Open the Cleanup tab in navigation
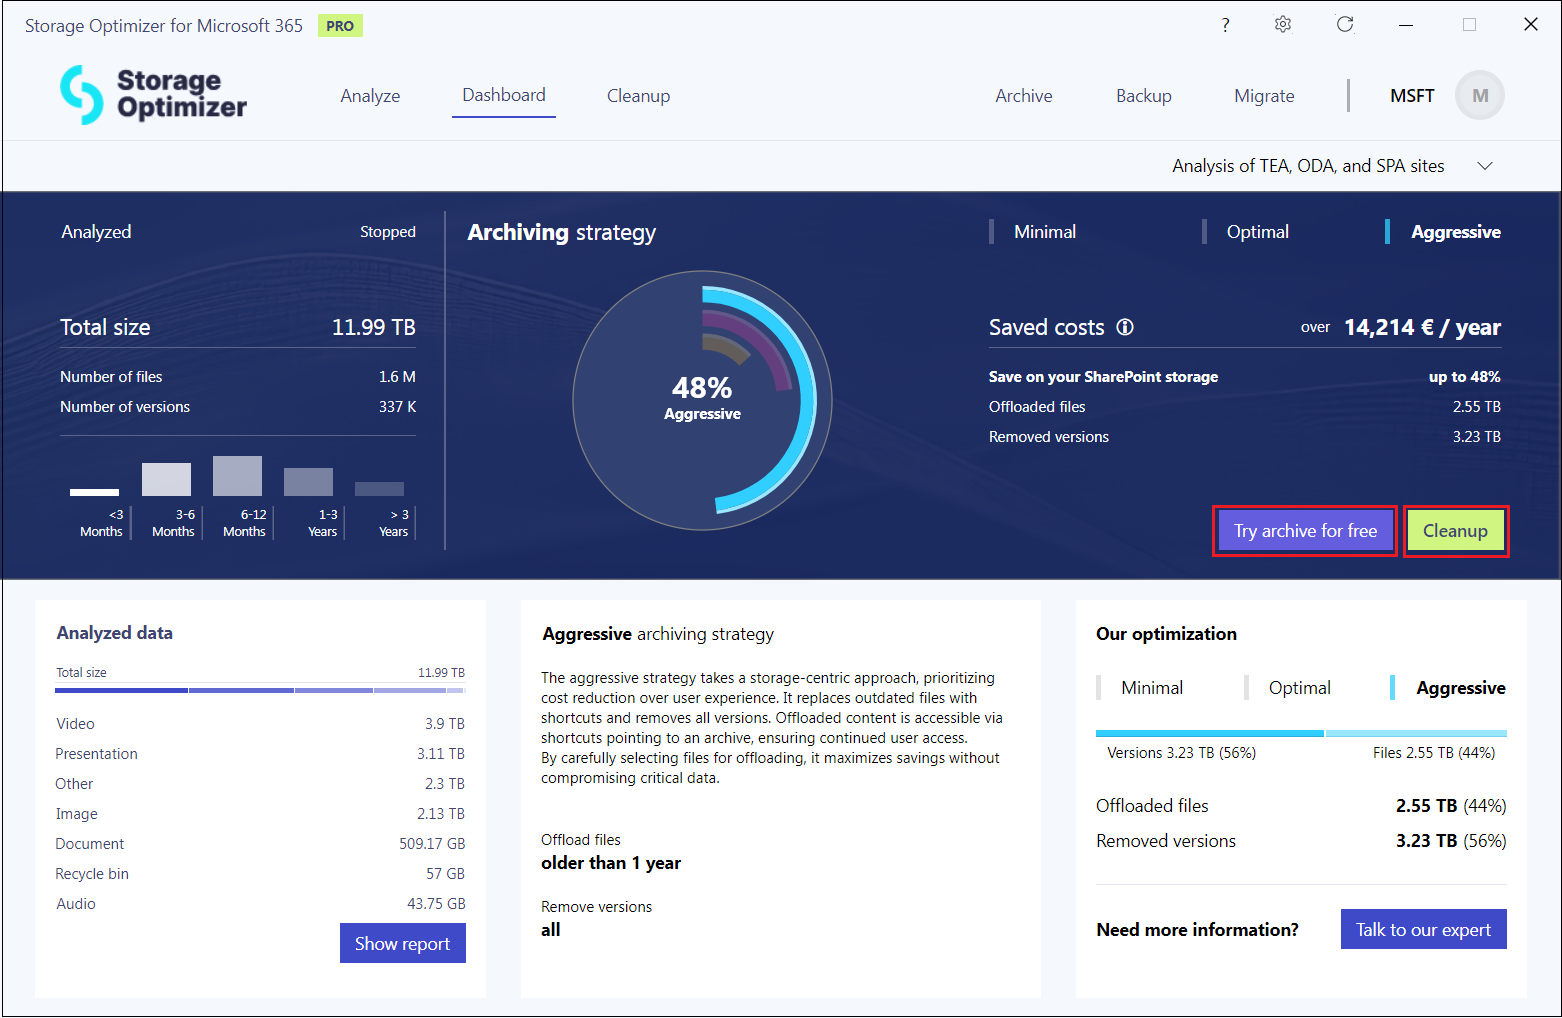 point(638,96)
